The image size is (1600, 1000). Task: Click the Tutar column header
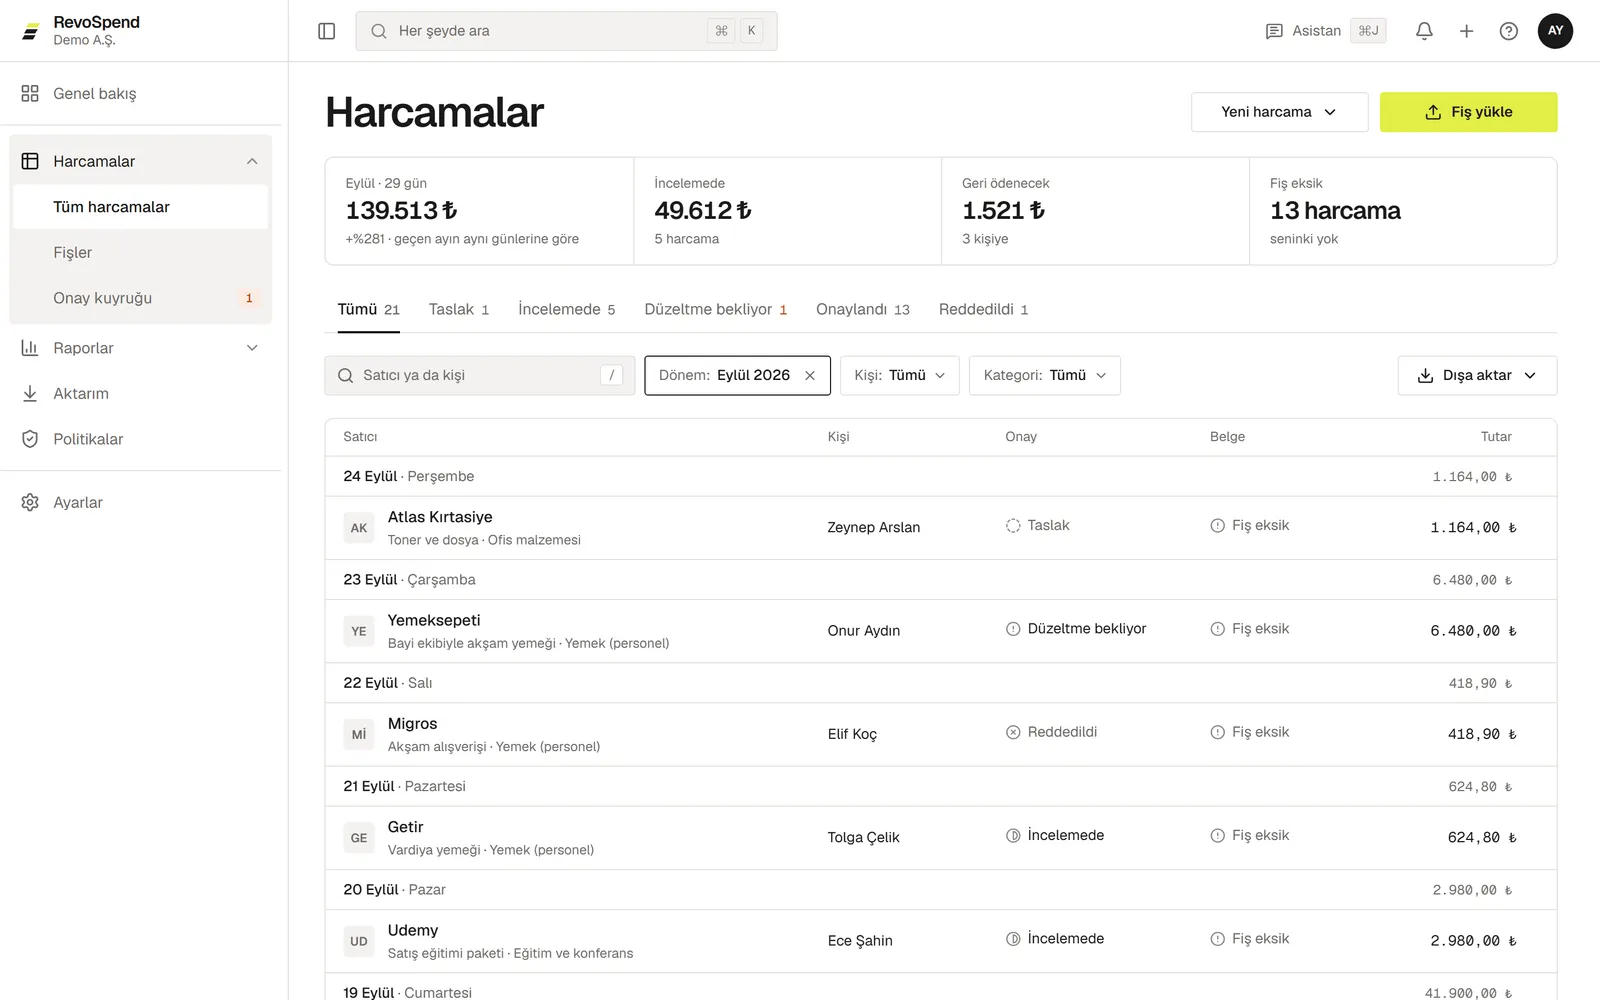point(1496,437)
